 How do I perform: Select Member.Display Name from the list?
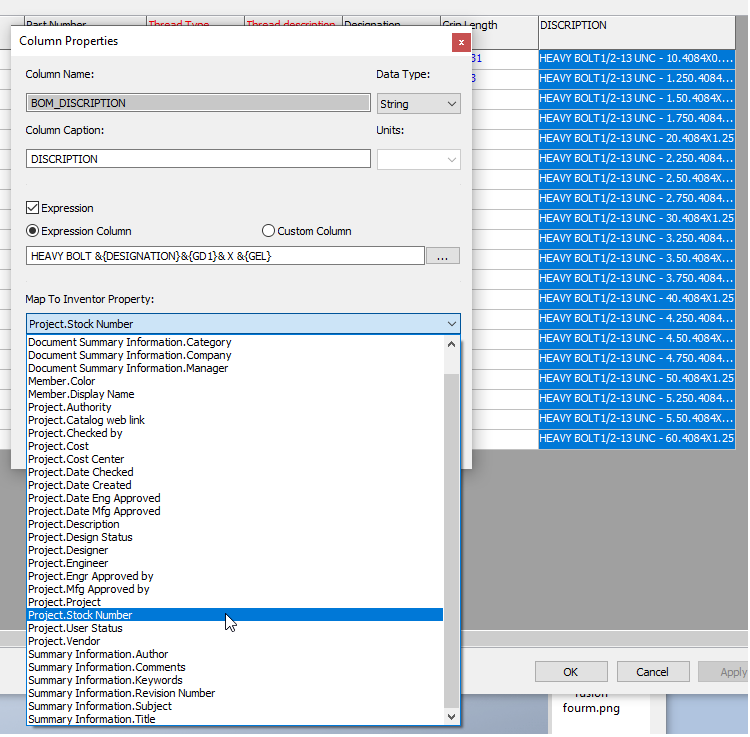click(235, 394)
